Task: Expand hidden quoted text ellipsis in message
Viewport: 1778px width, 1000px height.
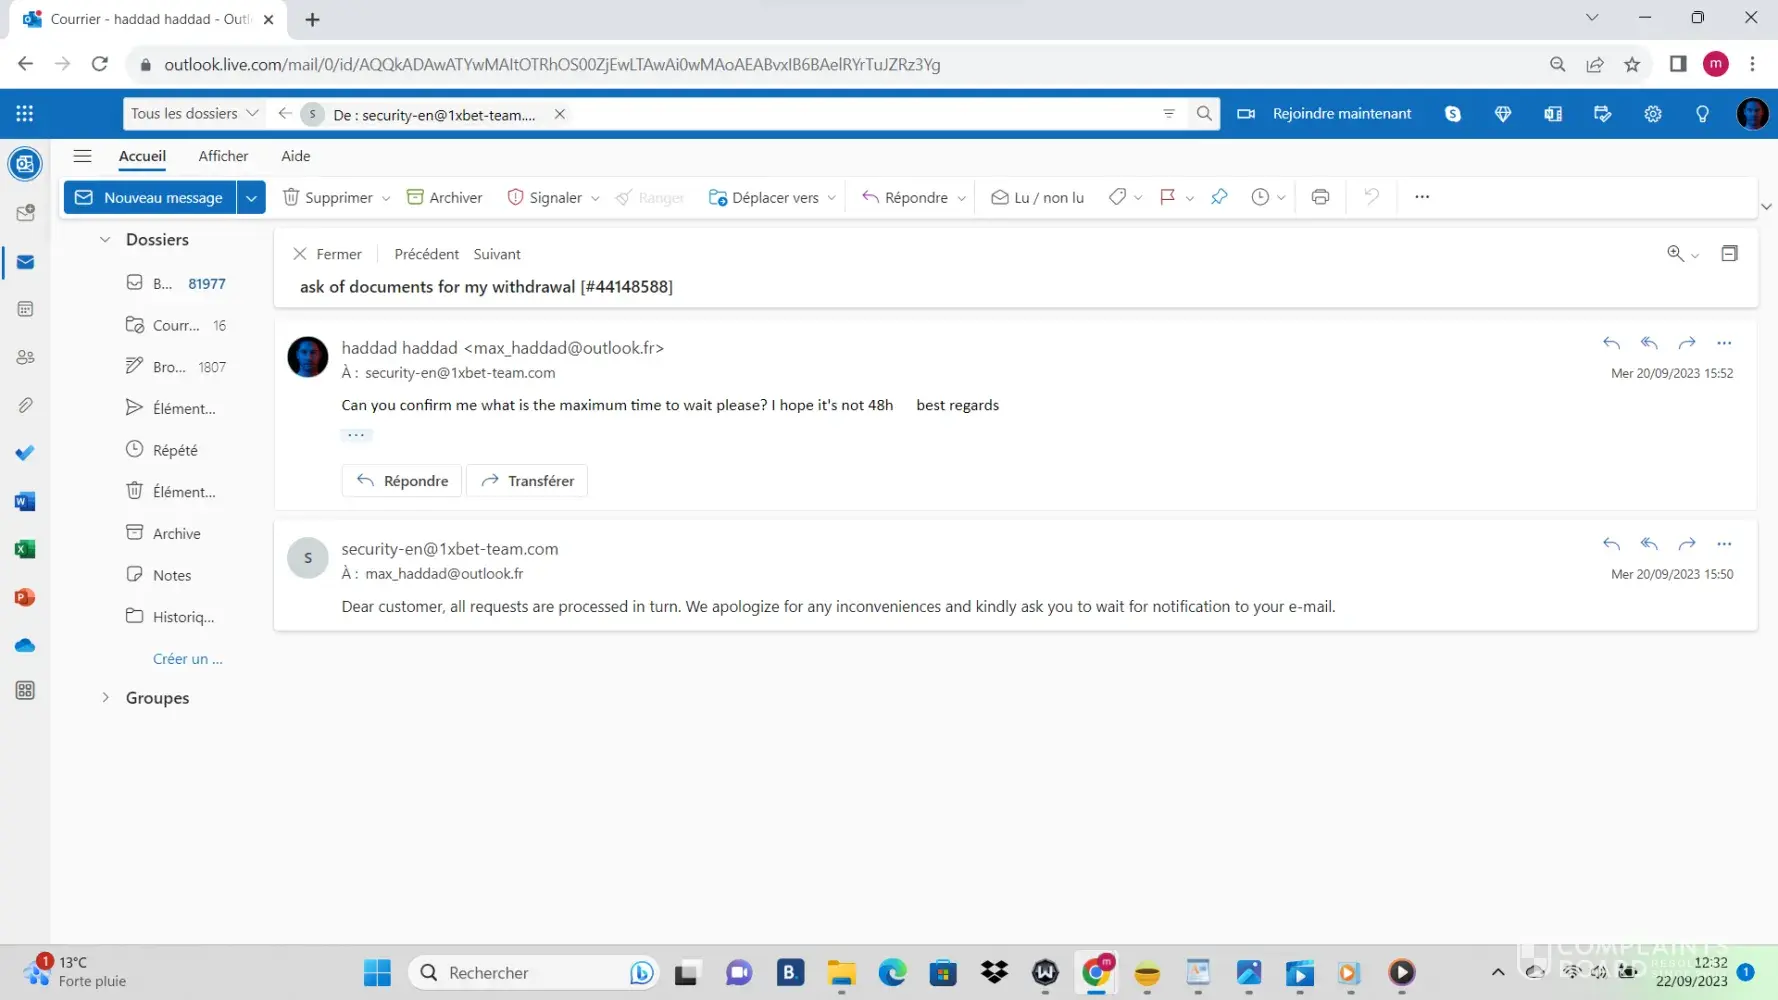Action: point(356,435)
